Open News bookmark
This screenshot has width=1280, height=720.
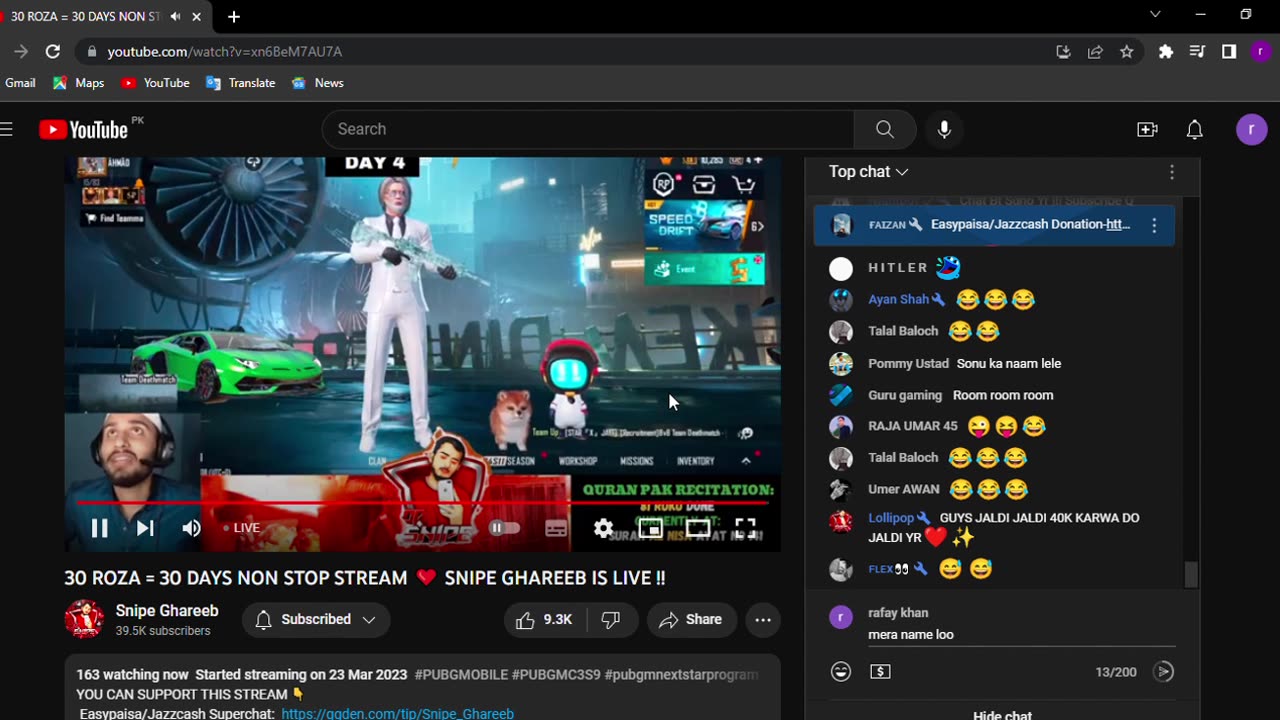pyautogui.click(x=317, y=83)
